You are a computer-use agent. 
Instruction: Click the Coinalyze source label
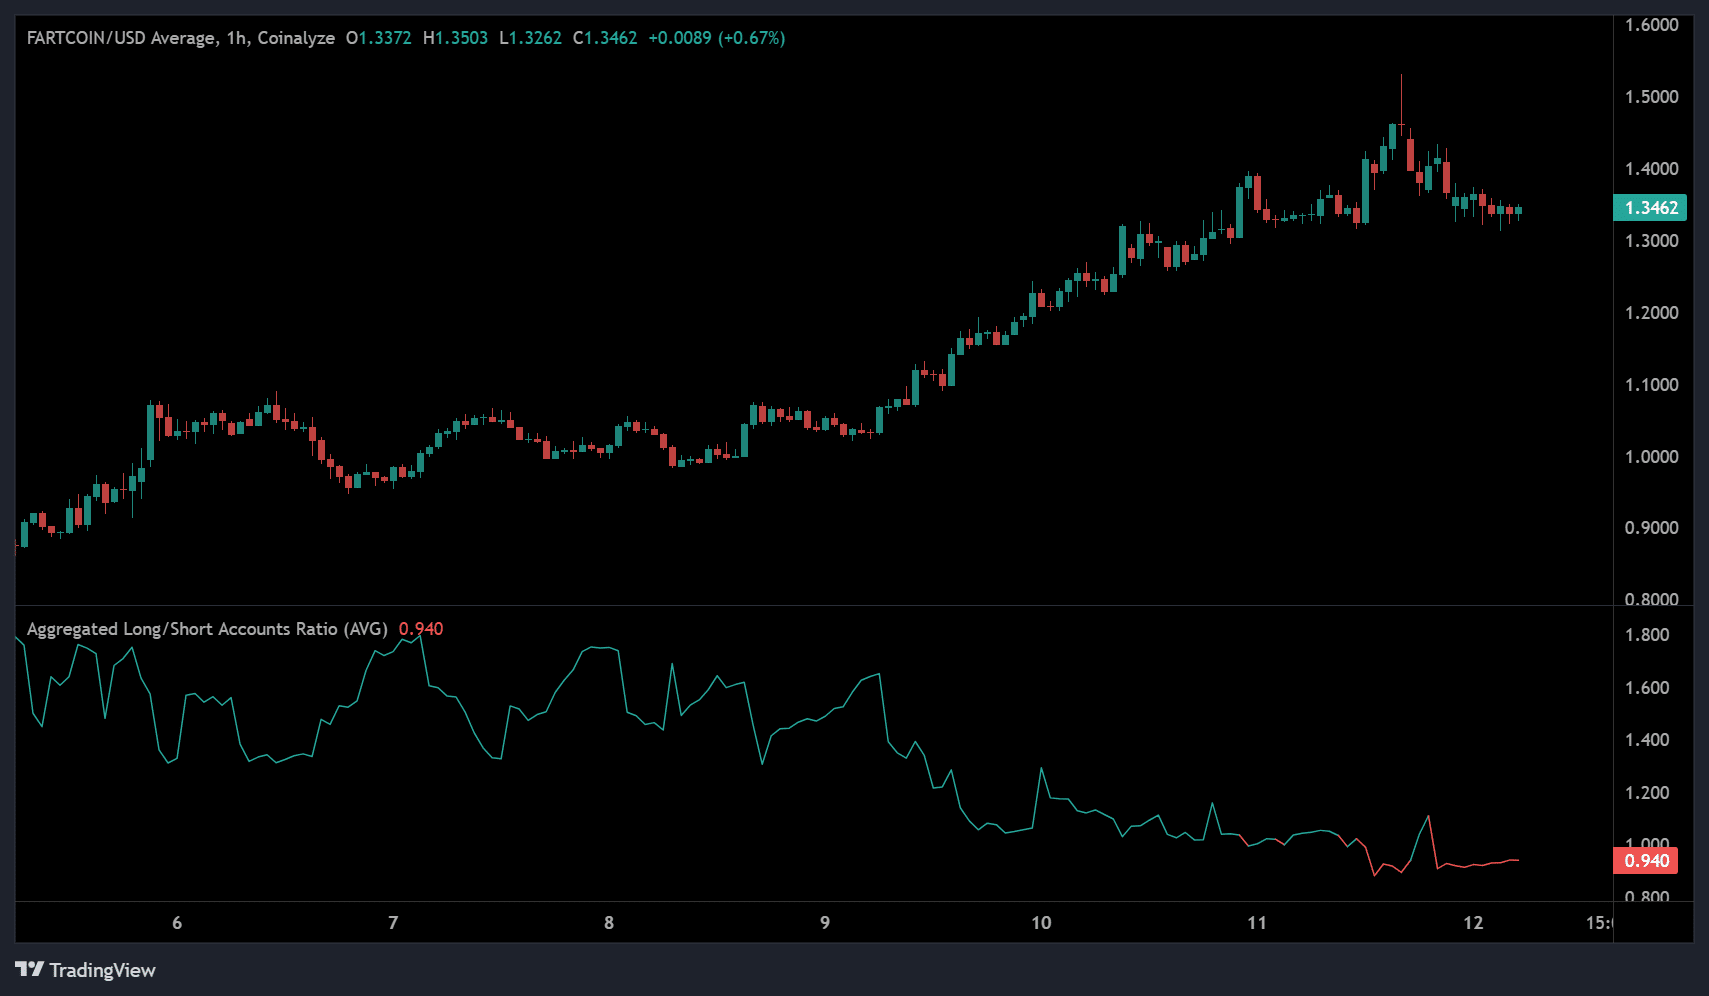click(x=296, y=38)
